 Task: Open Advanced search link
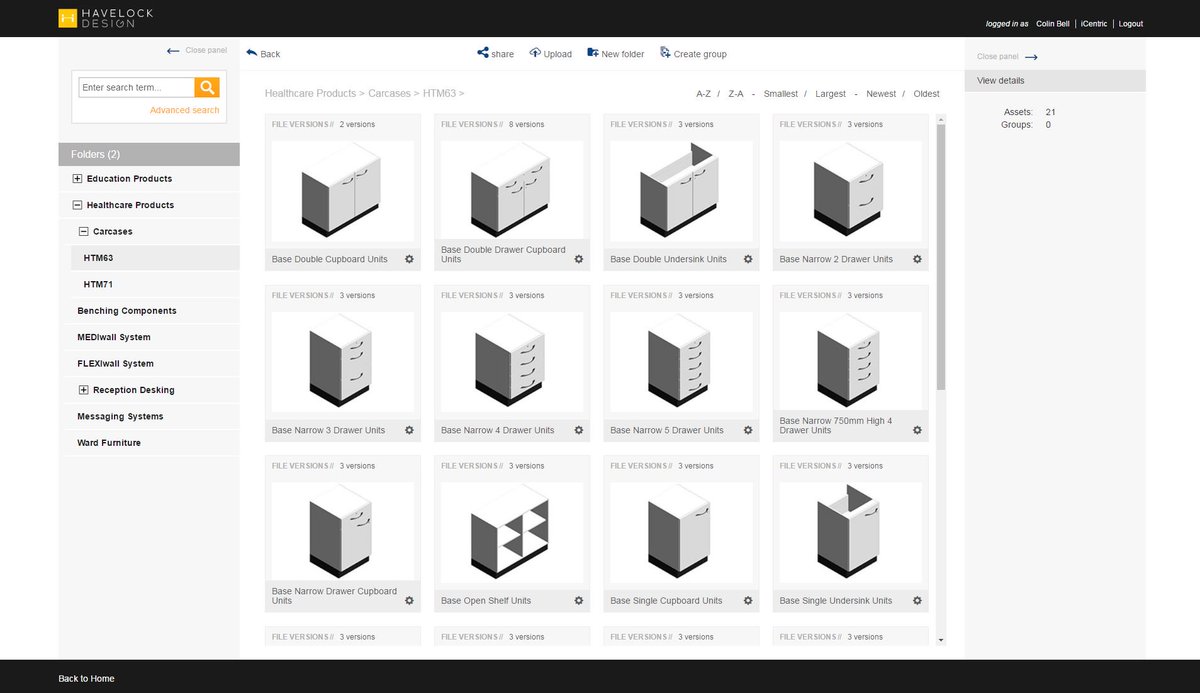[184, 110]
